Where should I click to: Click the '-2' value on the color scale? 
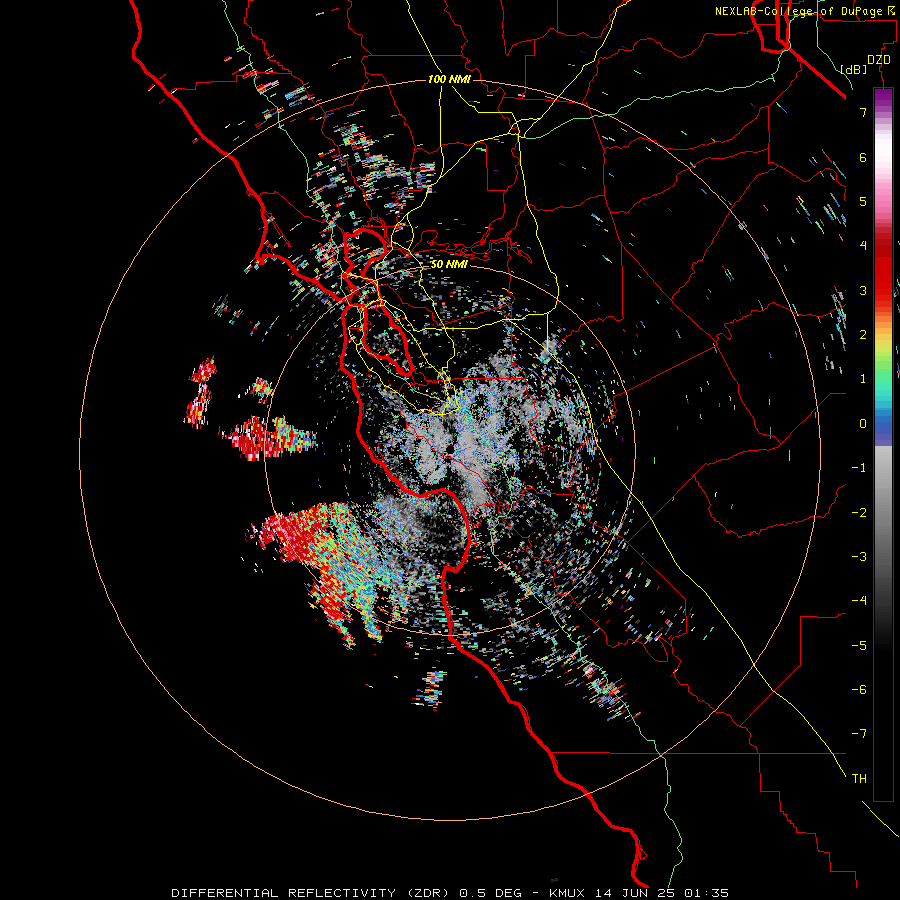[x=859, y=513]
